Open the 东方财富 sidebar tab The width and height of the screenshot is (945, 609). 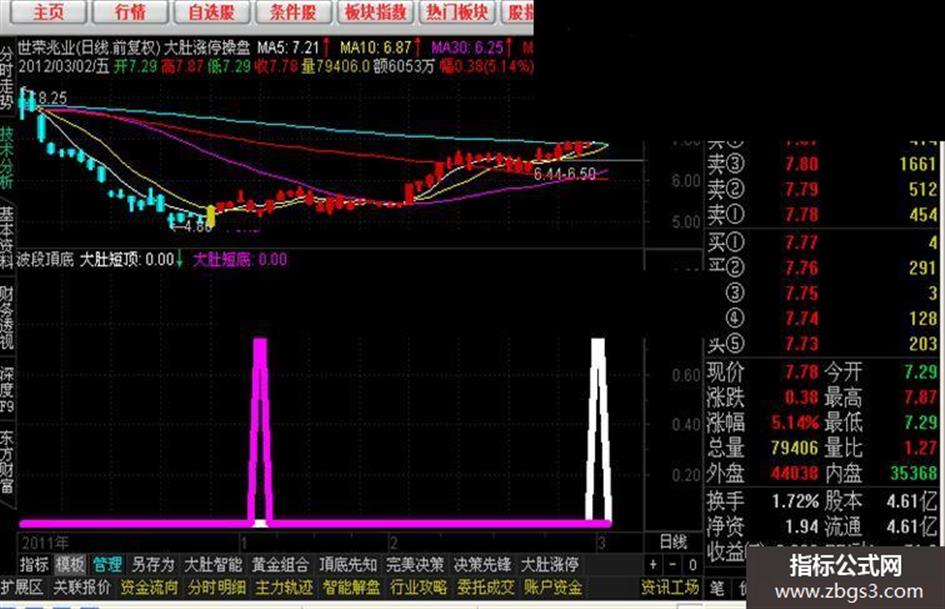(7, 462)
